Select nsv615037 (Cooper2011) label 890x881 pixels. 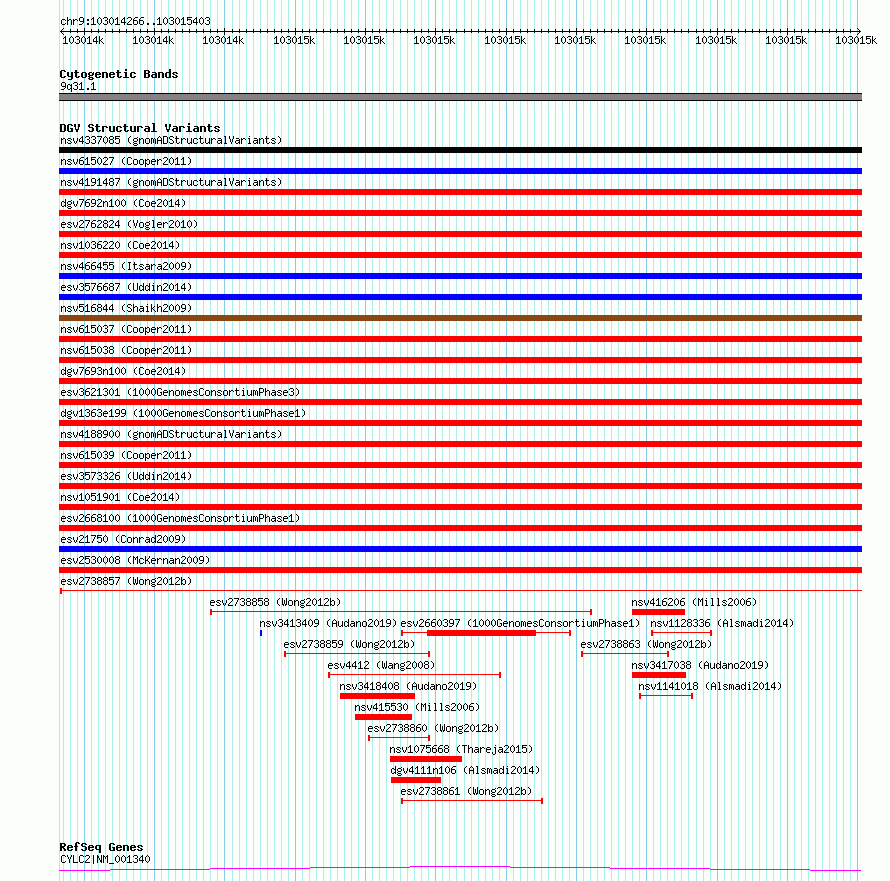pyautogui.click(x=126, y=329)
